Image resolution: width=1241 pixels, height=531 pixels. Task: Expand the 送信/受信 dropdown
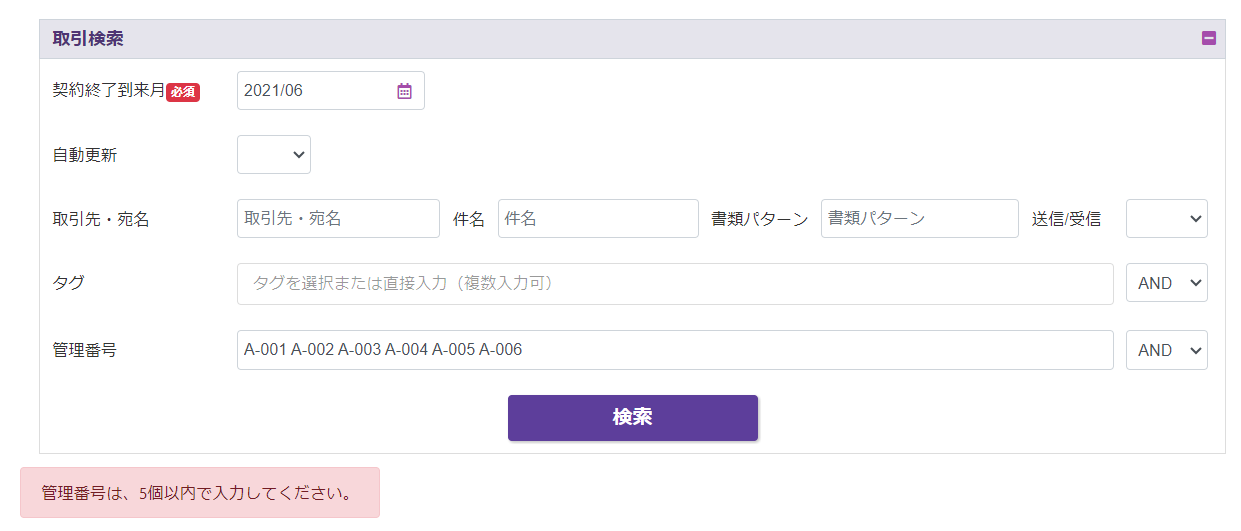(x=1166, y=219)
